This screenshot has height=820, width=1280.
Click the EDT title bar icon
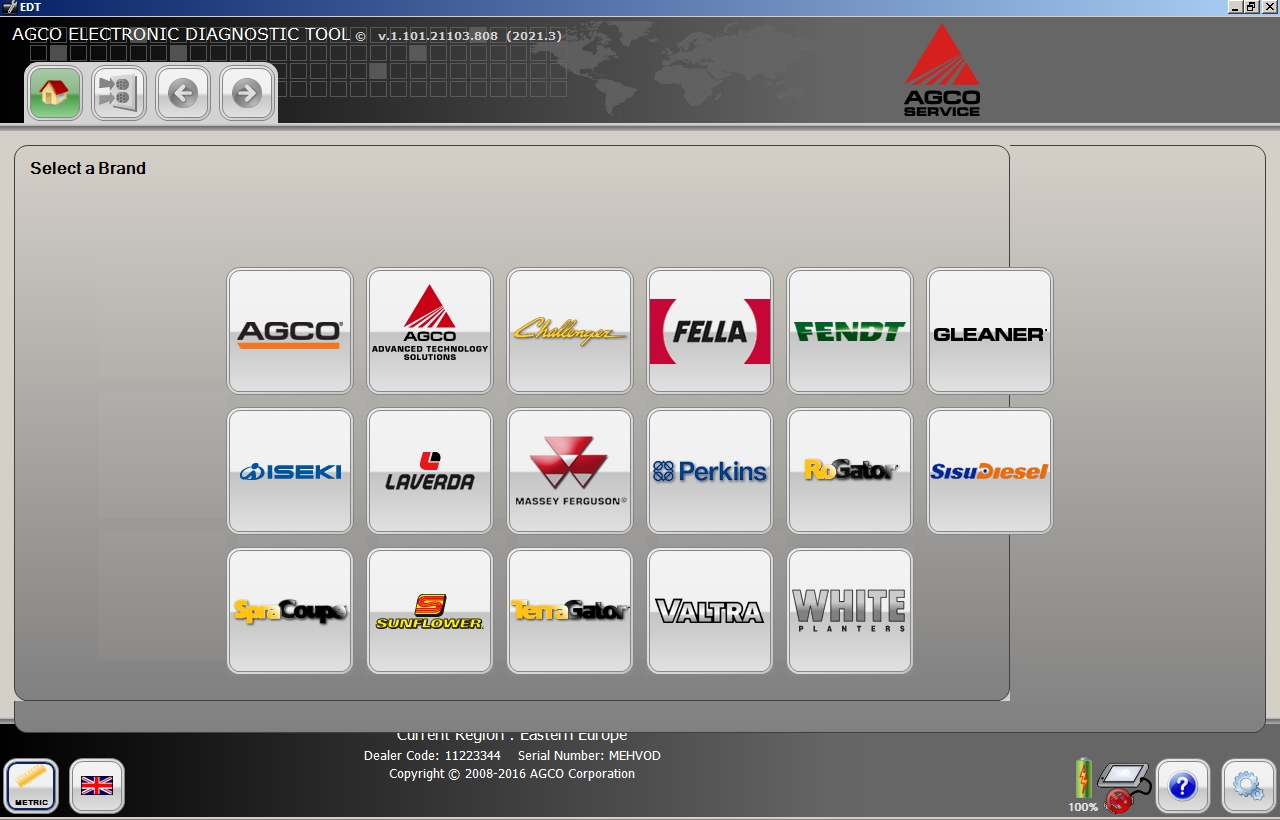coord(9,7)
